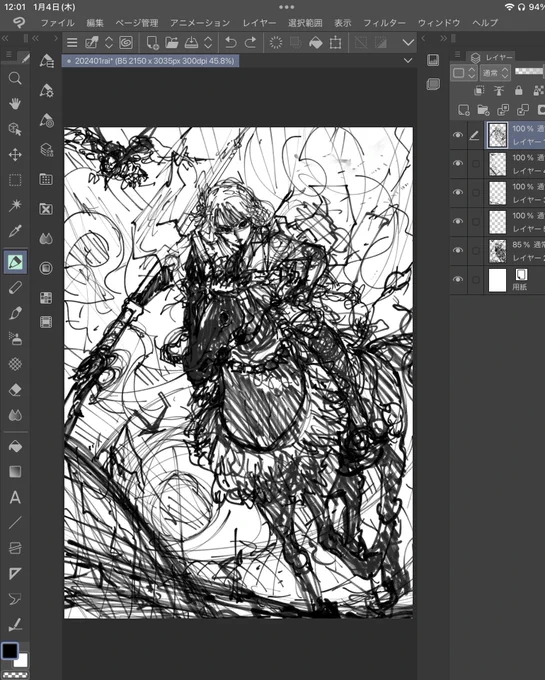Image resolution: width=545 pixels, height=680 pixels.
Task: Click Open folder icon in command bar
Action: pos(172,42)
